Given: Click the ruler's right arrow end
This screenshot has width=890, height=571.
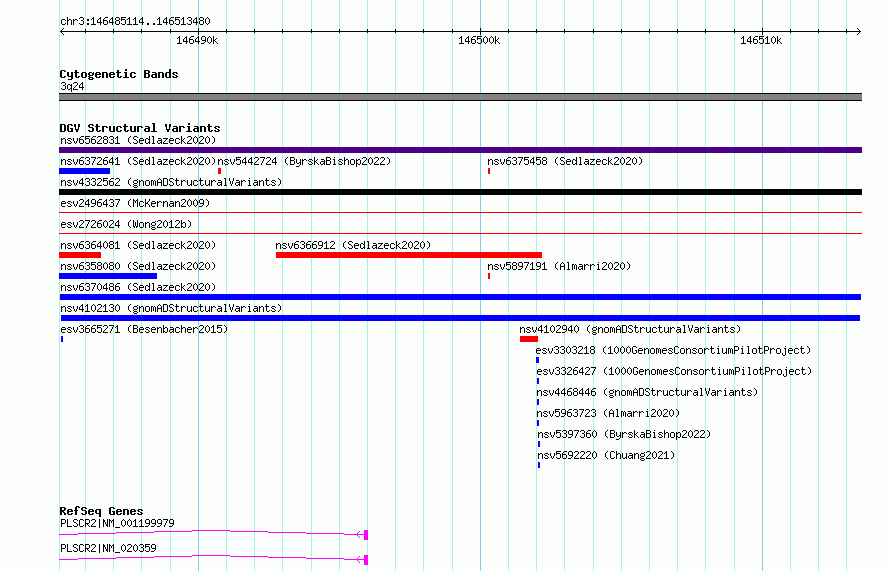Looking at the screenshot, I should [x=859, y=31].
